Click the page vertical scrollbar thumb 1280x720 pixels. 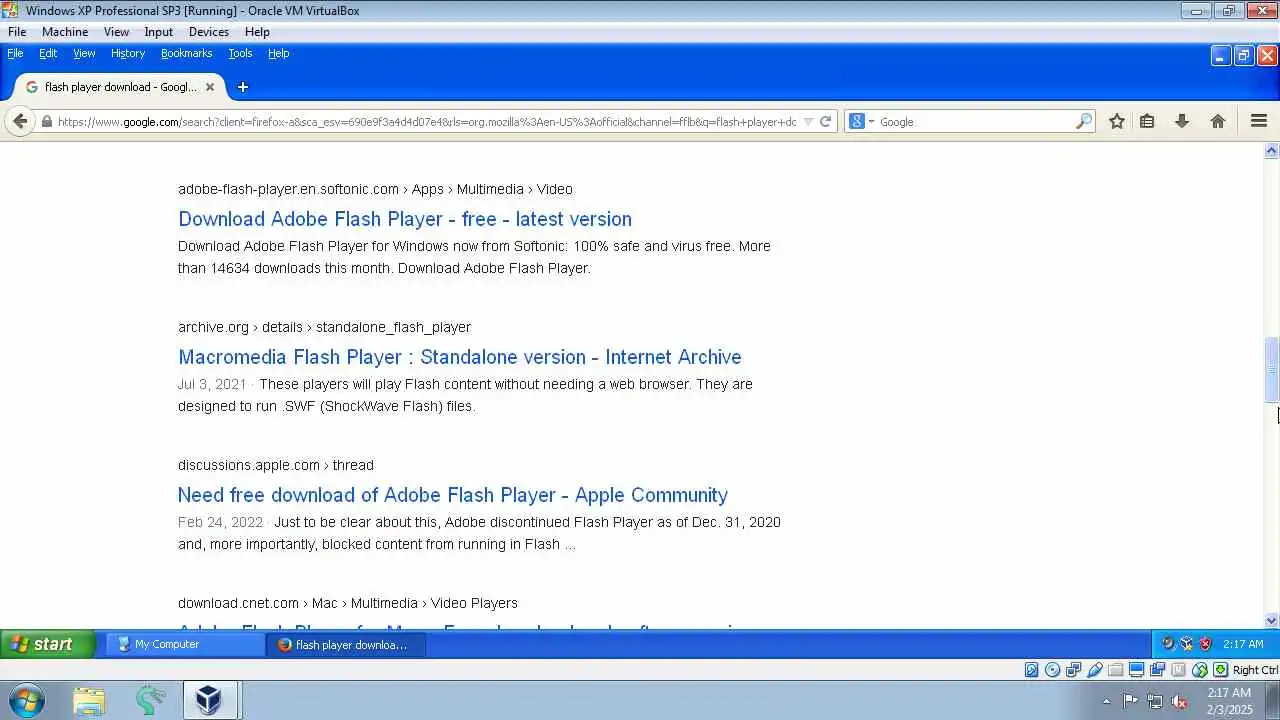tap(1272, 370)
